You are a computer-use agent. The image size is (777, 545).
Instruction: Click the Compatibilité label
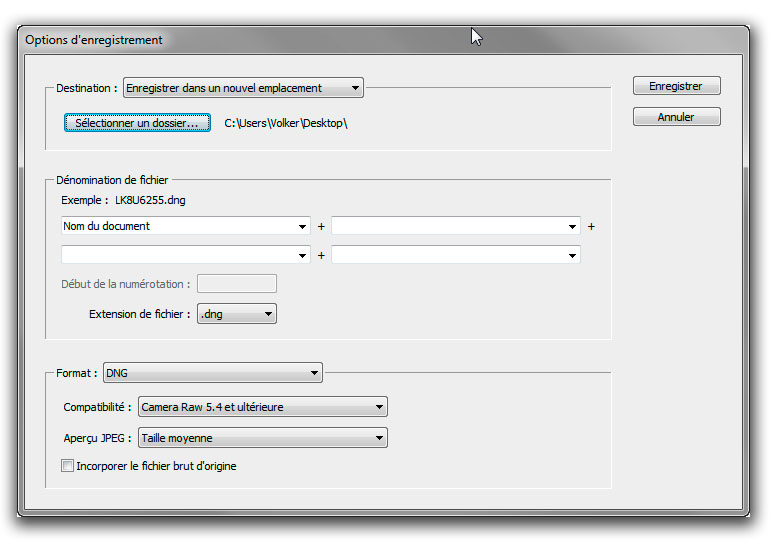tap(97, 407)
